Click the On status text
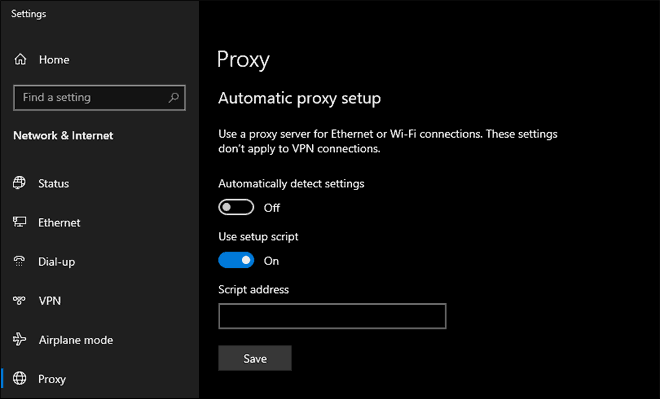This screenshot has height=399, width=660. (271, 261)
